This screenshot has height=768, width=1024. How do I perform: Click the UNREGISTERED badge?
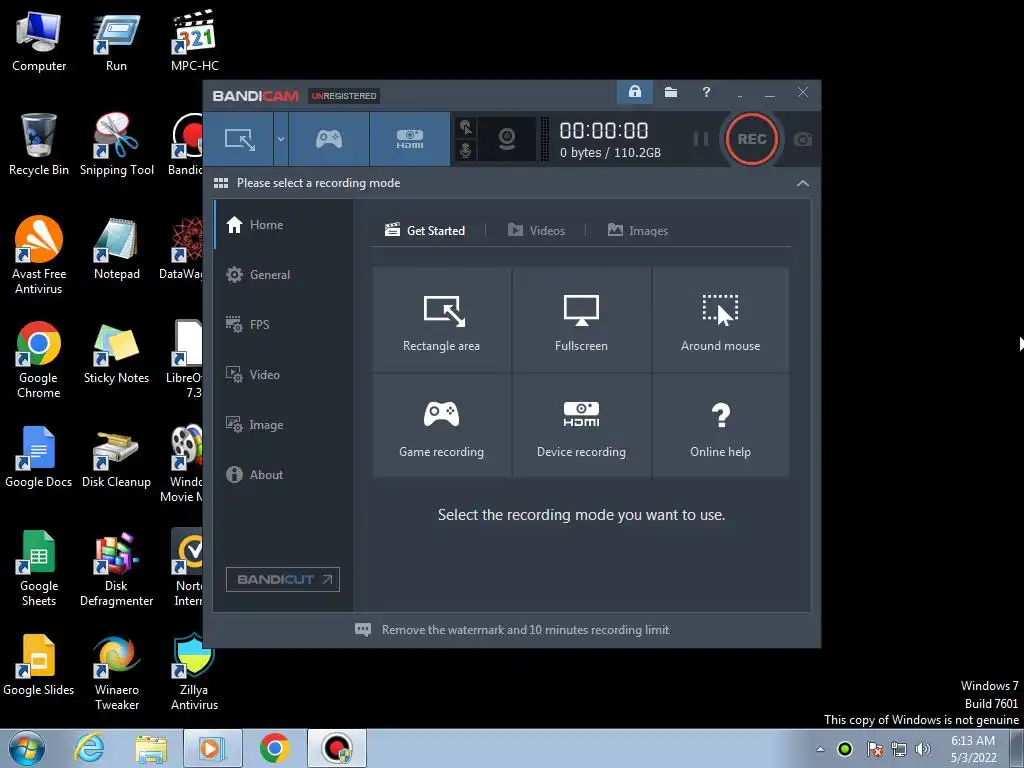[x=344, y=96]
